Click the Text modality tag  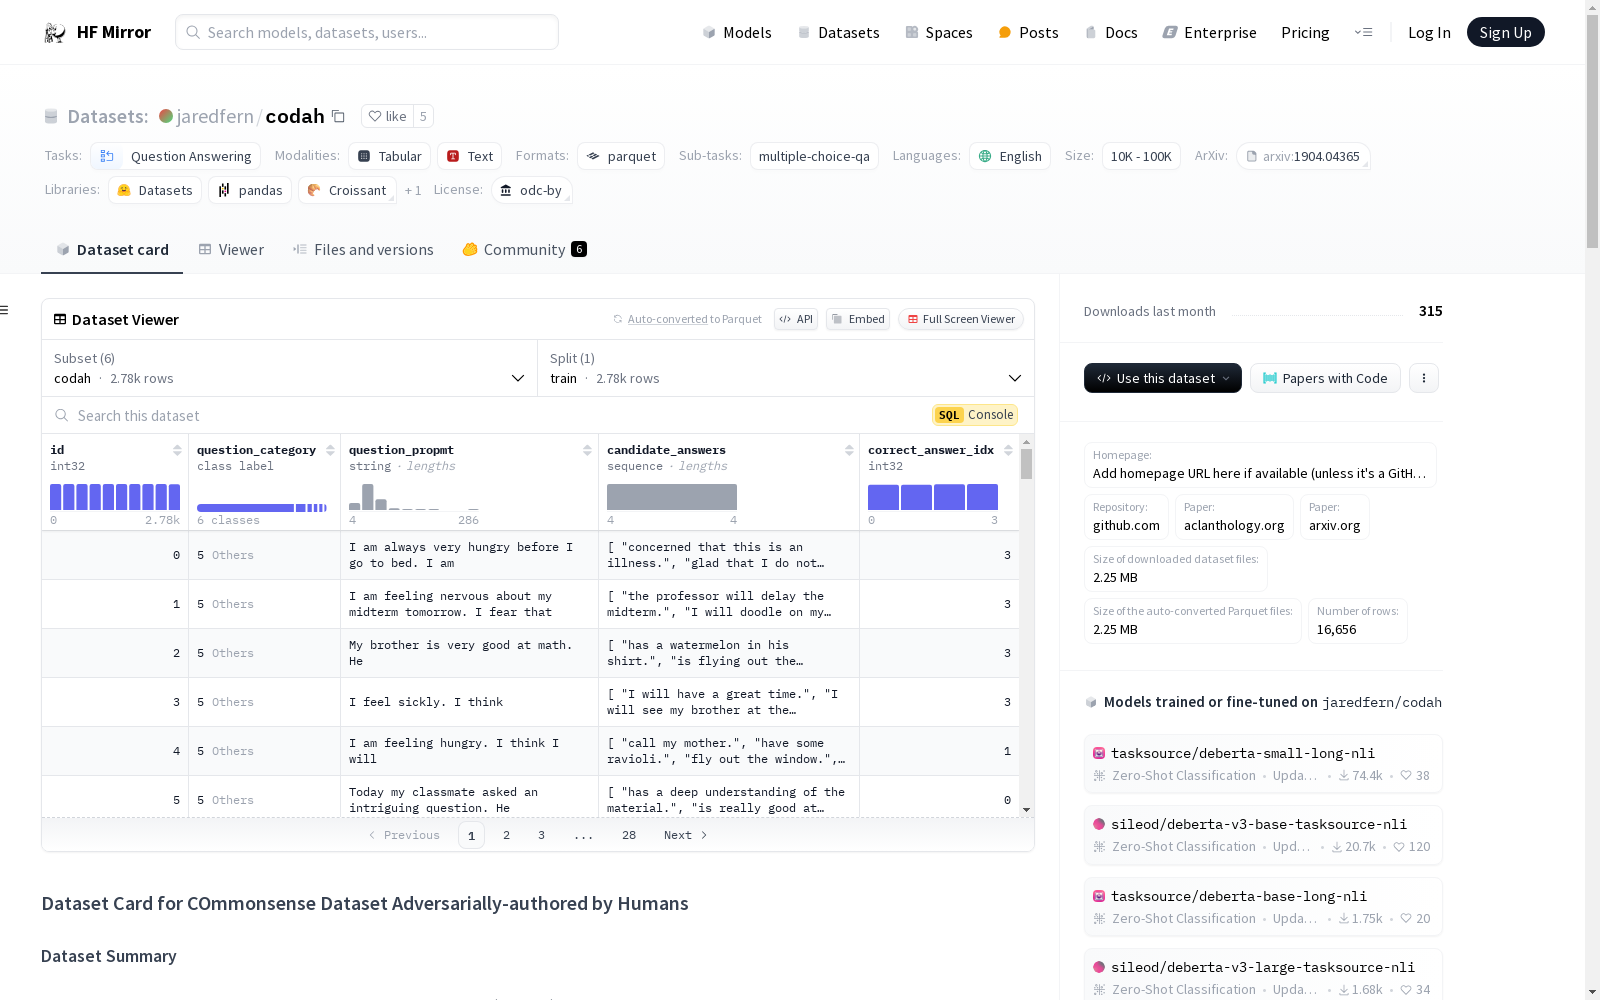[469, 156]
